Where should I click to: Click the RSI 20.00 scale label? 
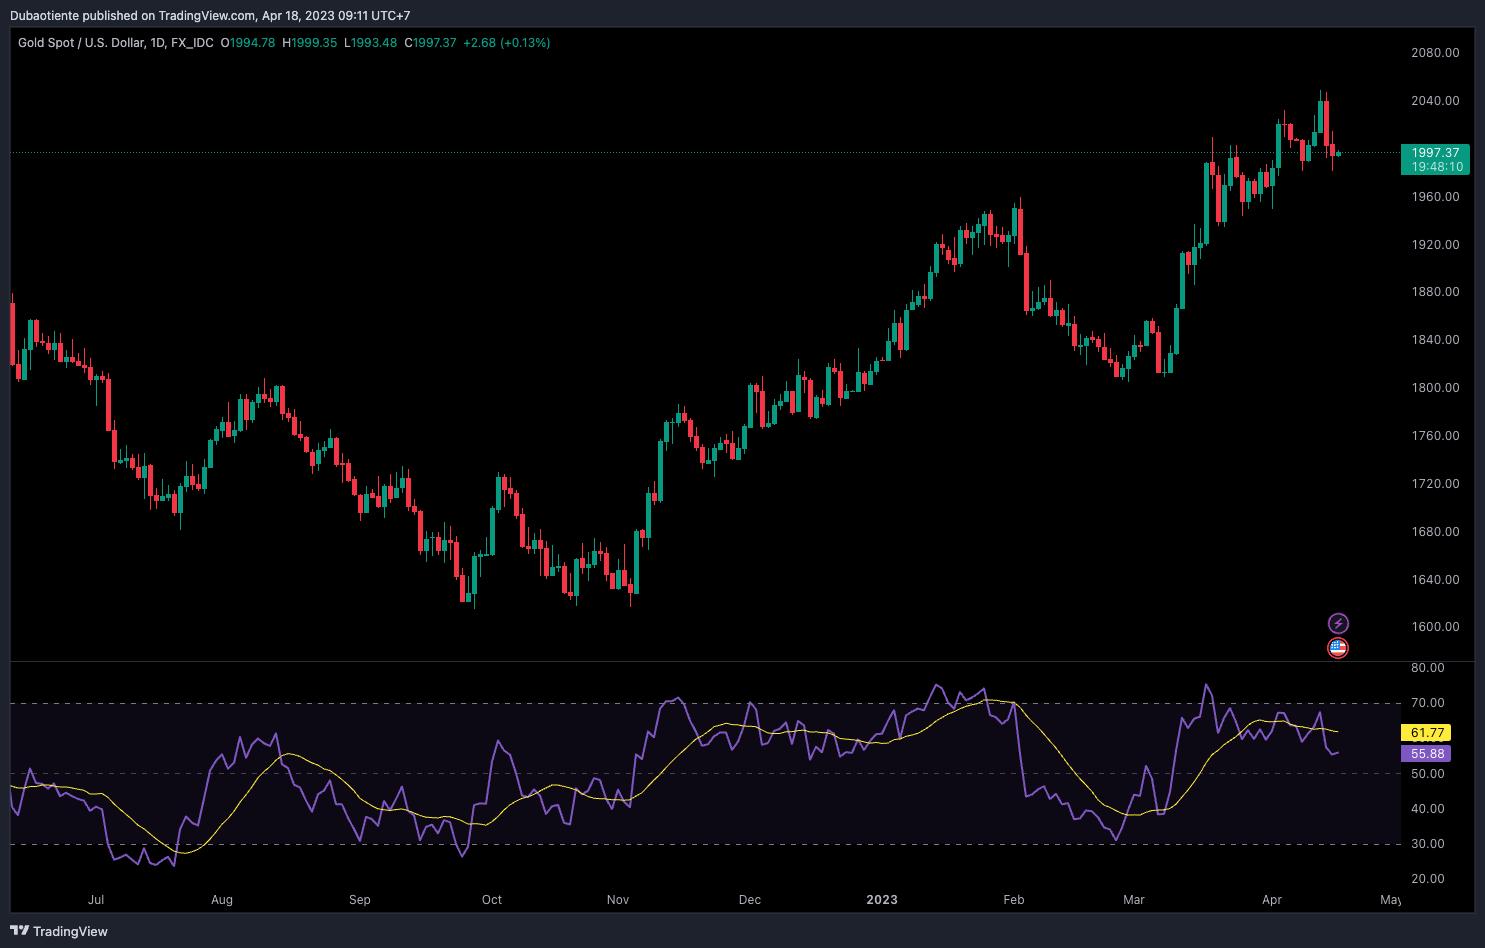click(x=1428, y=879)
